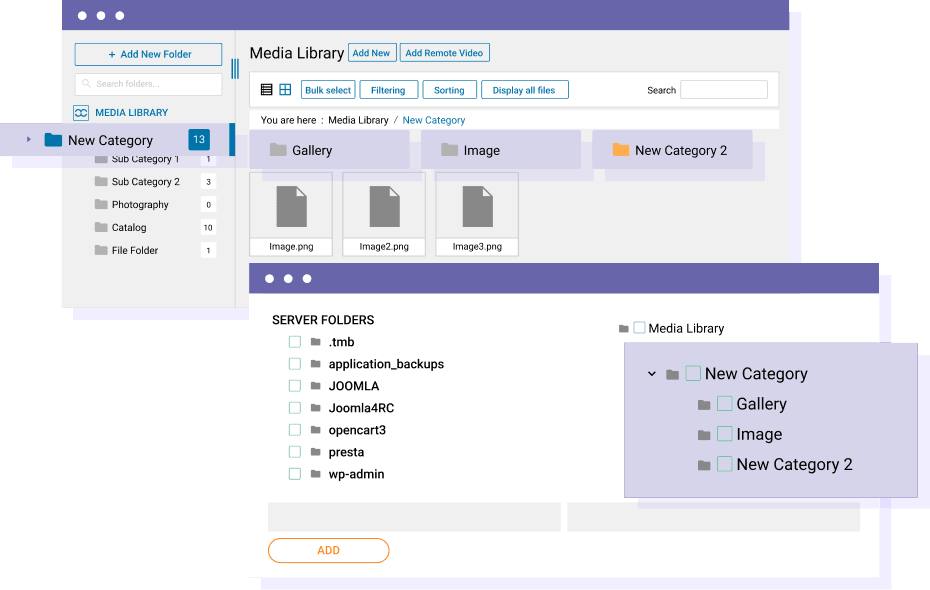
Task: Check the Gallery checkbox in category tree
Action: (x=724, y=403)
